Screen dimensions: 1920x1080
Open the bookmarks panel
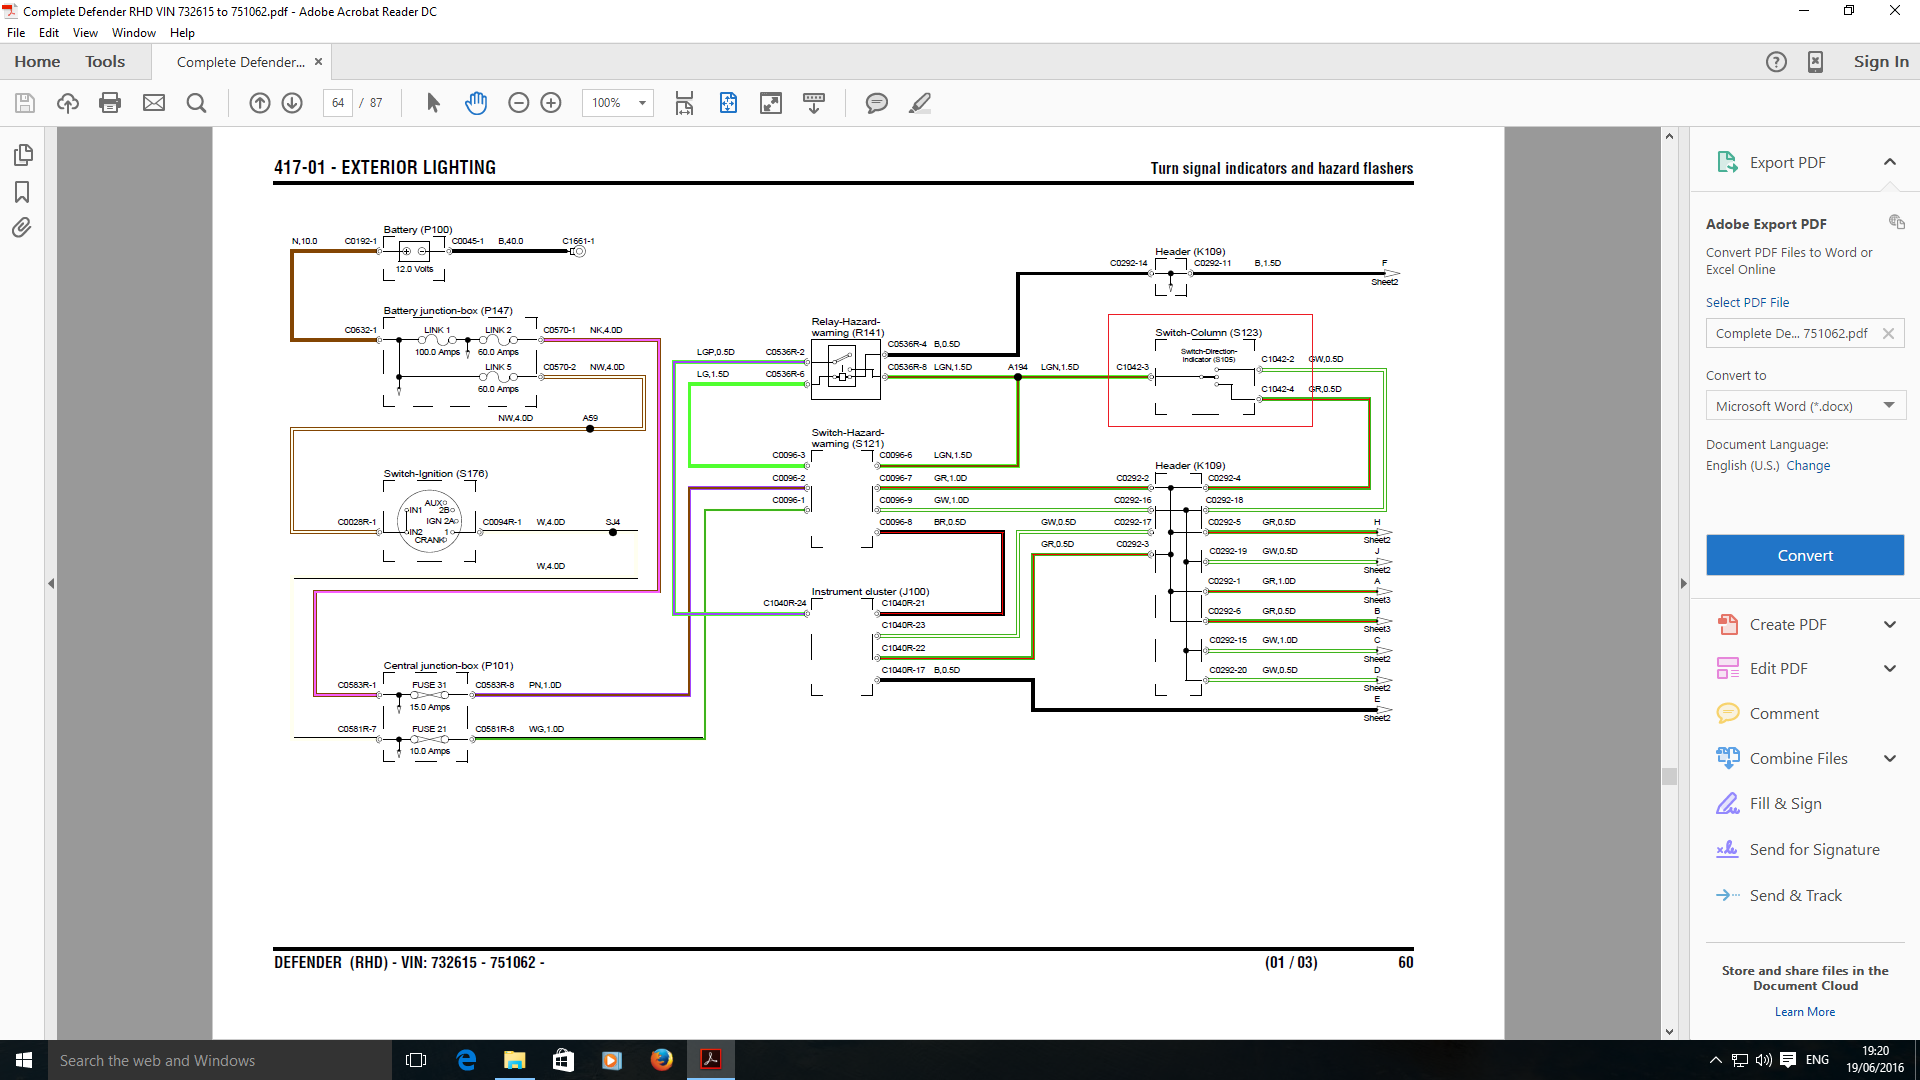point(22,192)
